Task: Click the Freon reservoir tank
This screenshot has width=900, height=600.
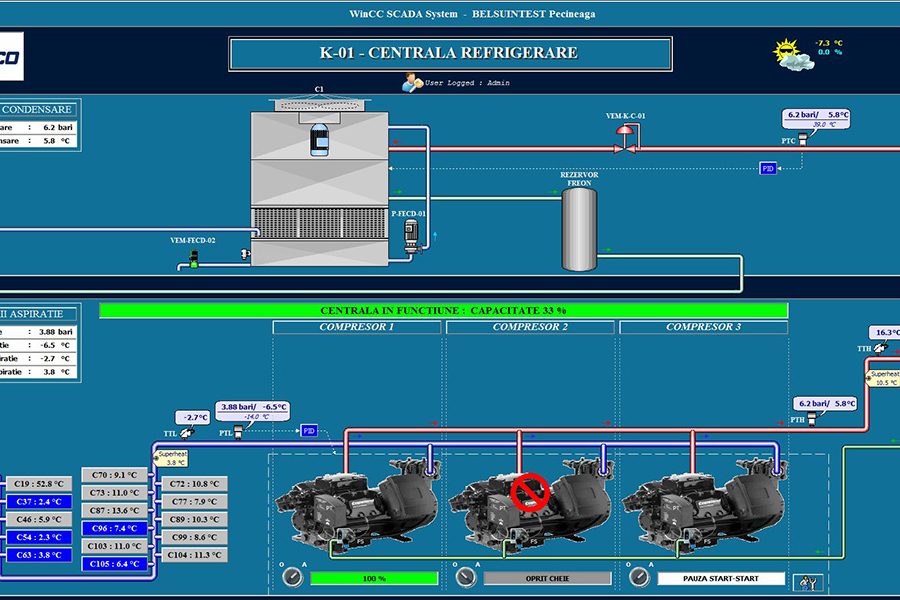Action: 579,229
